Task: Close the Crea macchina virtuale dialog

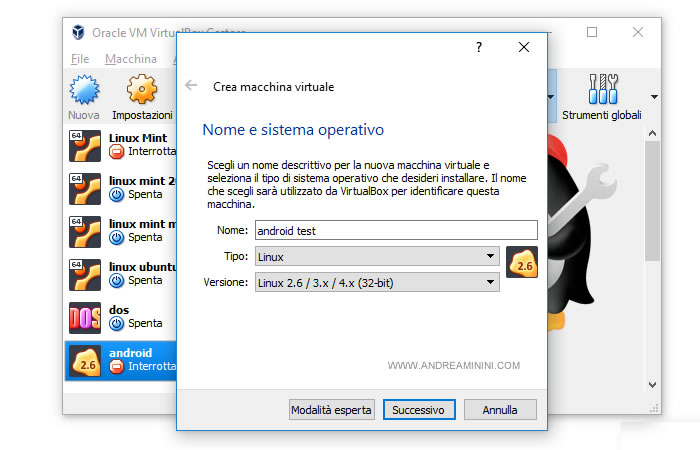Action: [524, 47]
